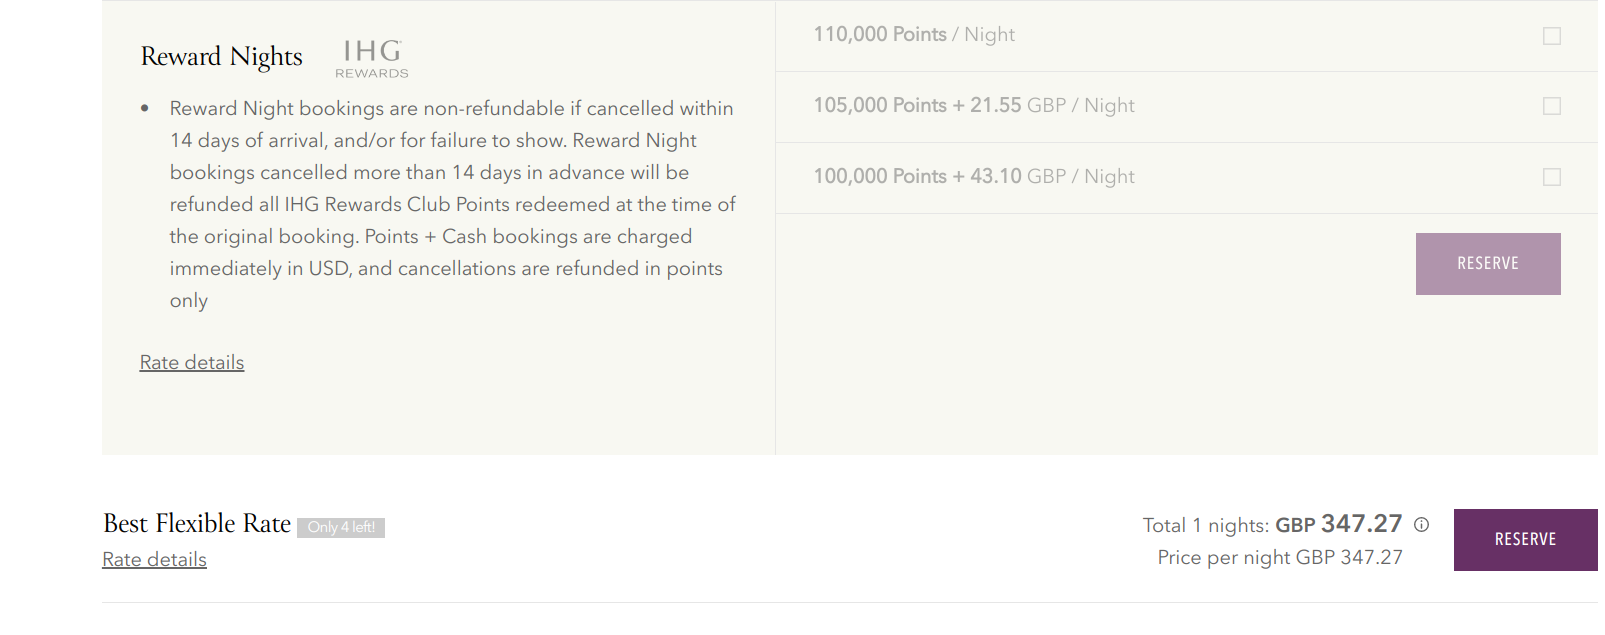Screen dimensions: 1605x635
Task: Click the "Total 1 nights:" label
Action: (1205, 526)
